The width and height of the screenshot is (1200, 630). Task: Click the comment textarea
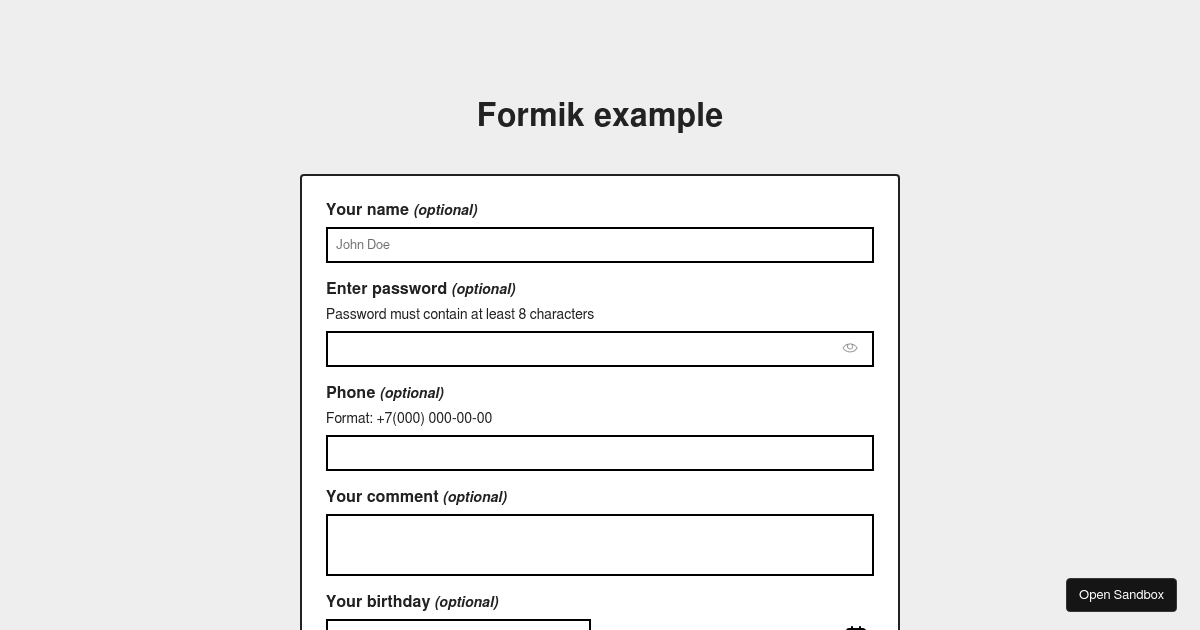click(600, 545)
